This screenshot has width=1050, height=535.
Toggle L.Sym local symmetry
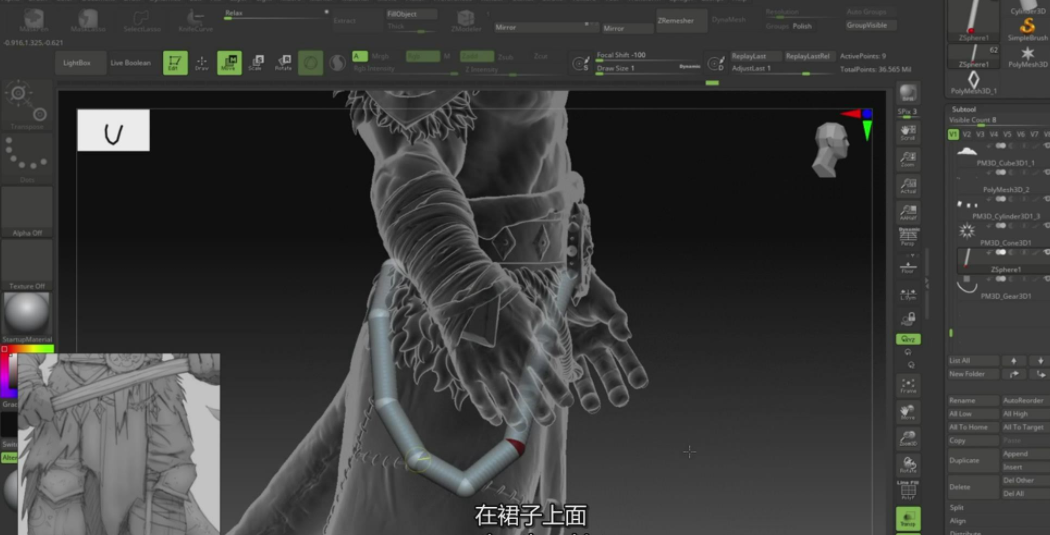tap(908, 293)
